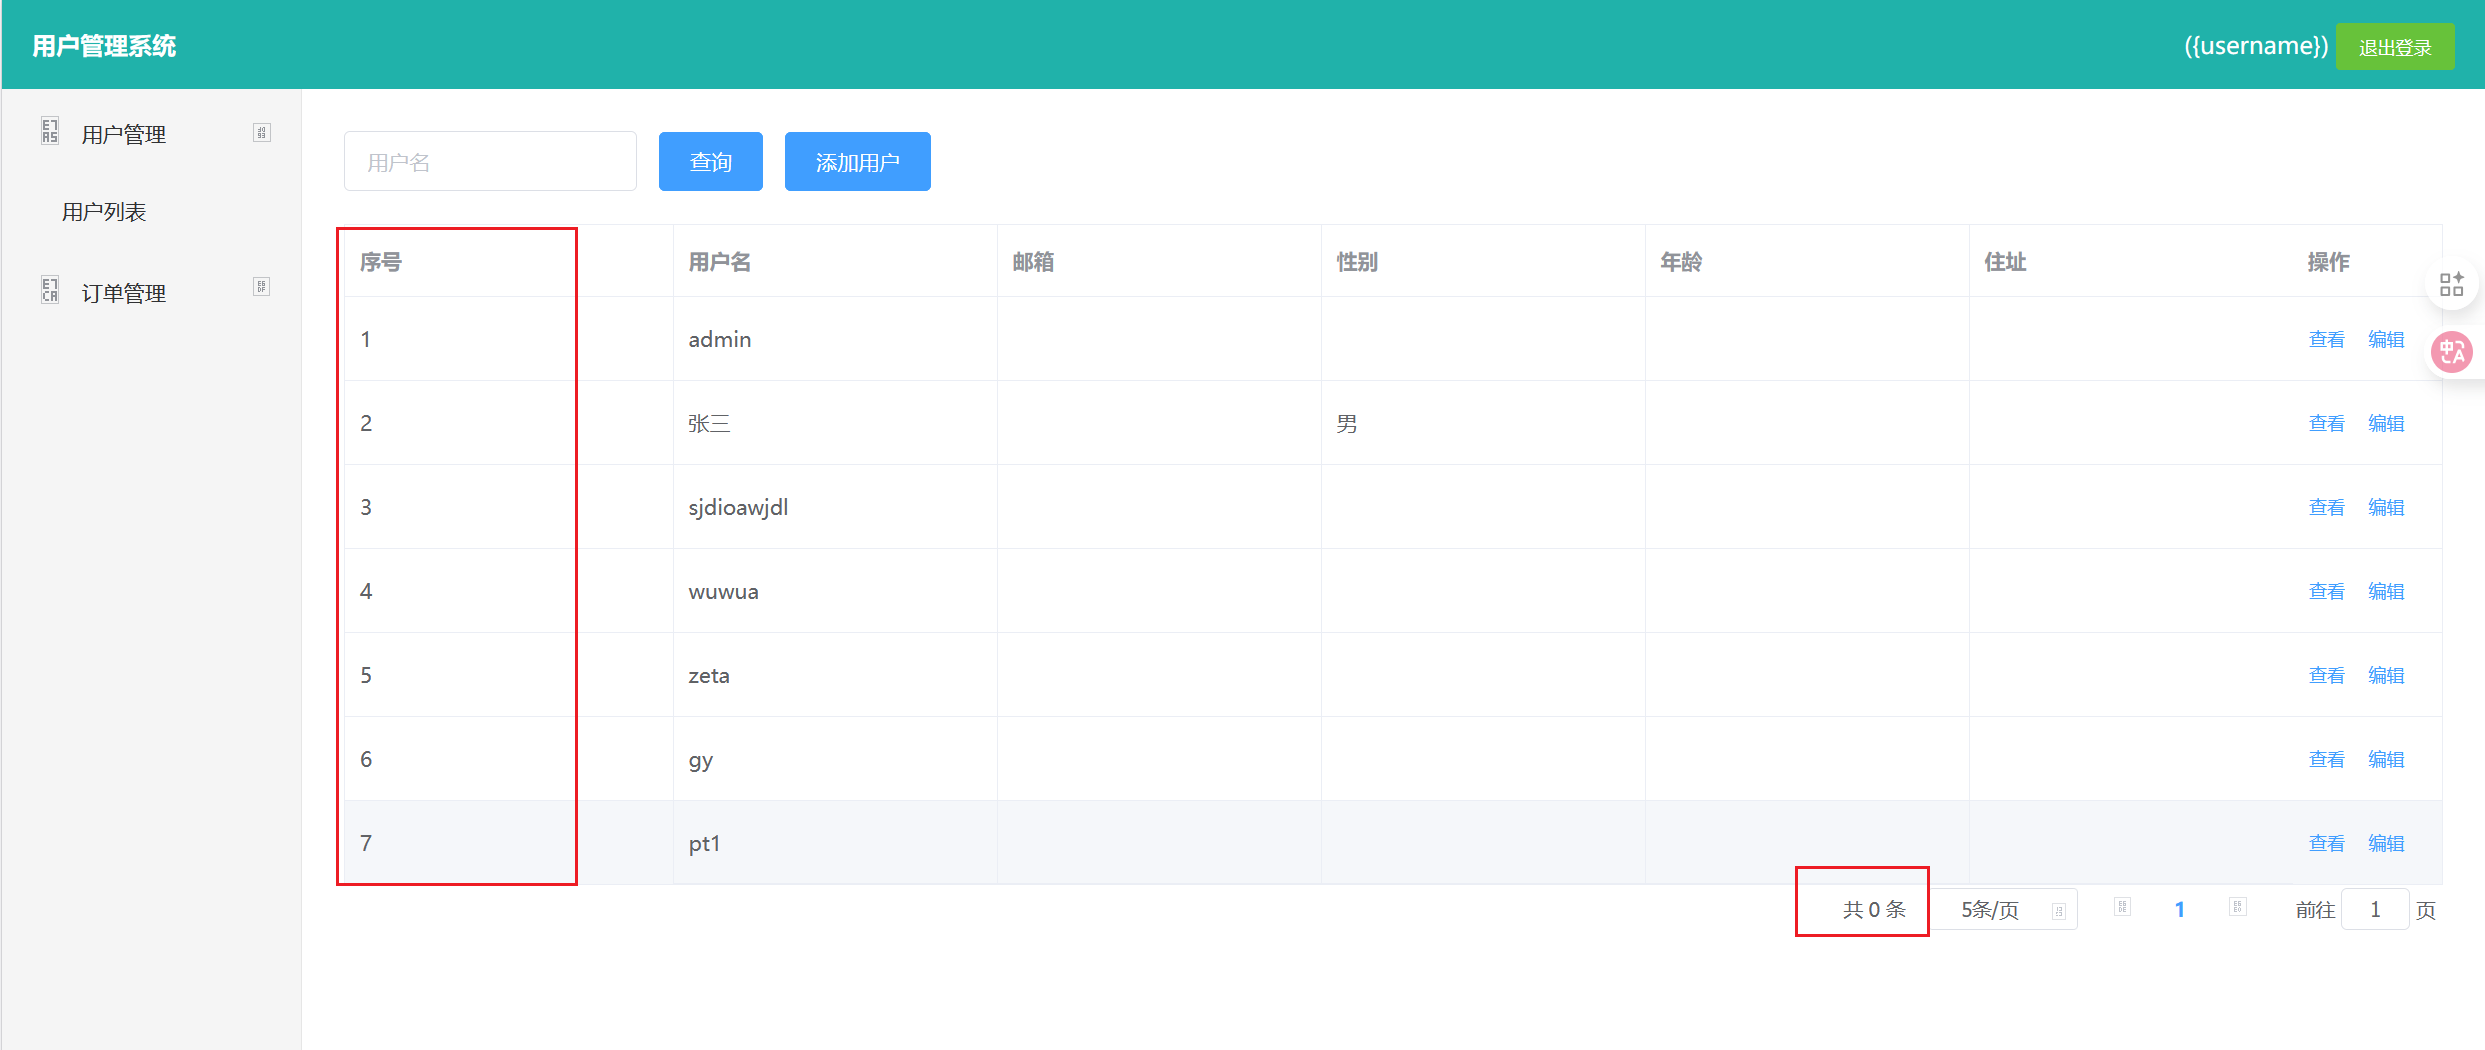
Task: Click the grid apps floating icon
Action: click(x=2451, y=285)
